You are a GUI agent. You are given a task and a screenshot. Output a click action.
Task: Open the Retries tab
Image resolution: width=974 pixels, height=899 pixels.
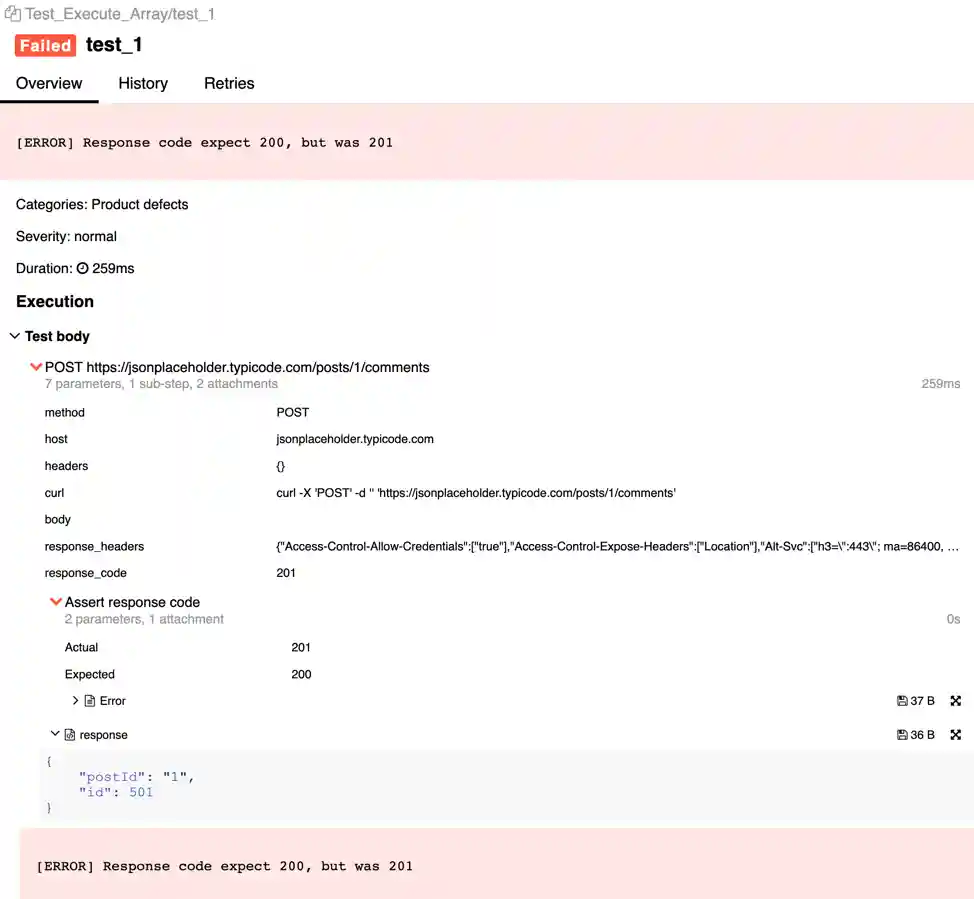pos(229,83)
